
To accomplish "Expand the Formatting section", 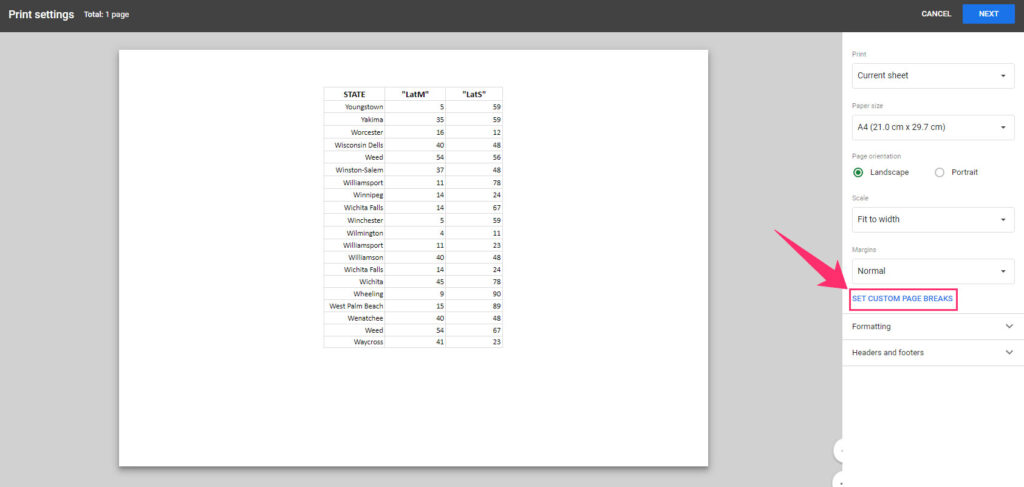I will [933, 326].
